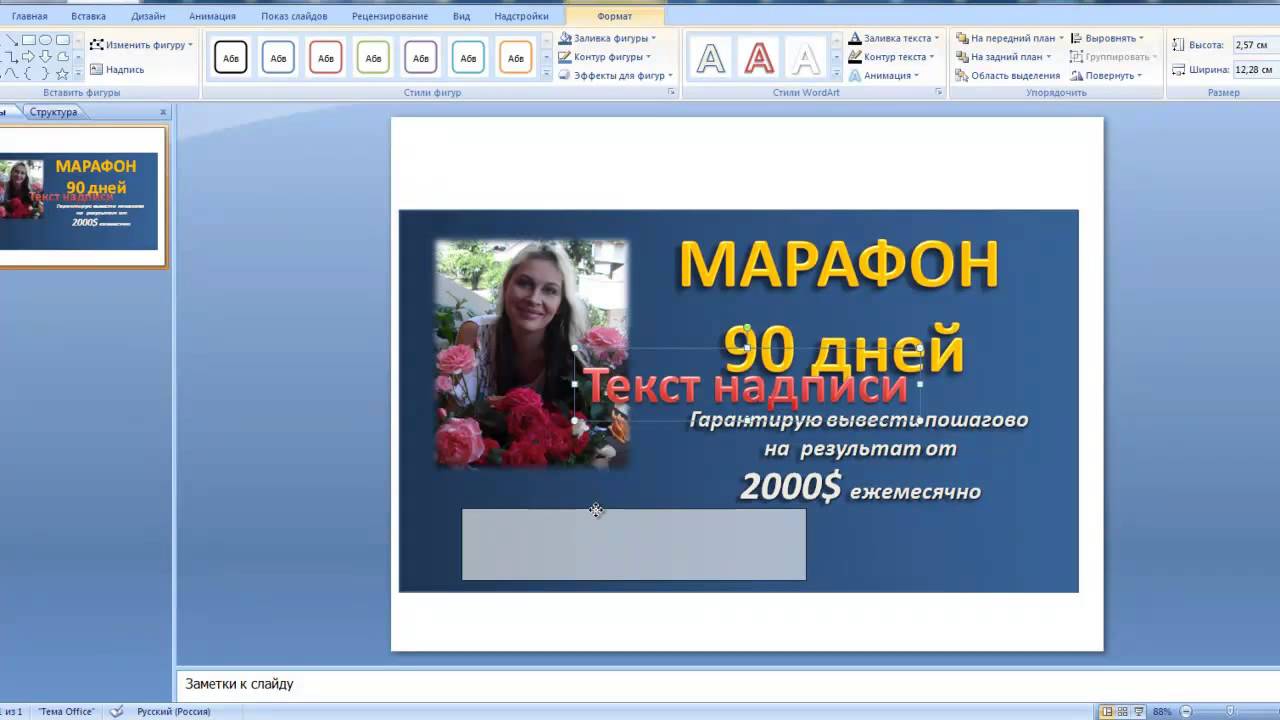
Task: Choose the oval shape tool
Action: 46,40
